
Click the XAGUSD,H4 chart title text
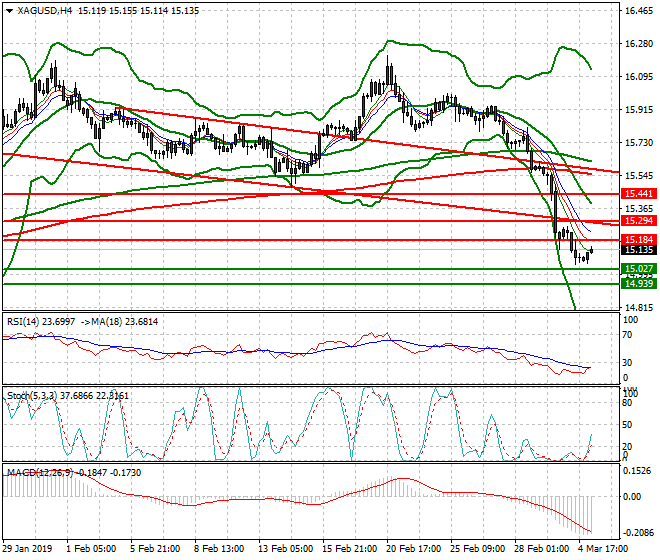[x=45, y=11]
